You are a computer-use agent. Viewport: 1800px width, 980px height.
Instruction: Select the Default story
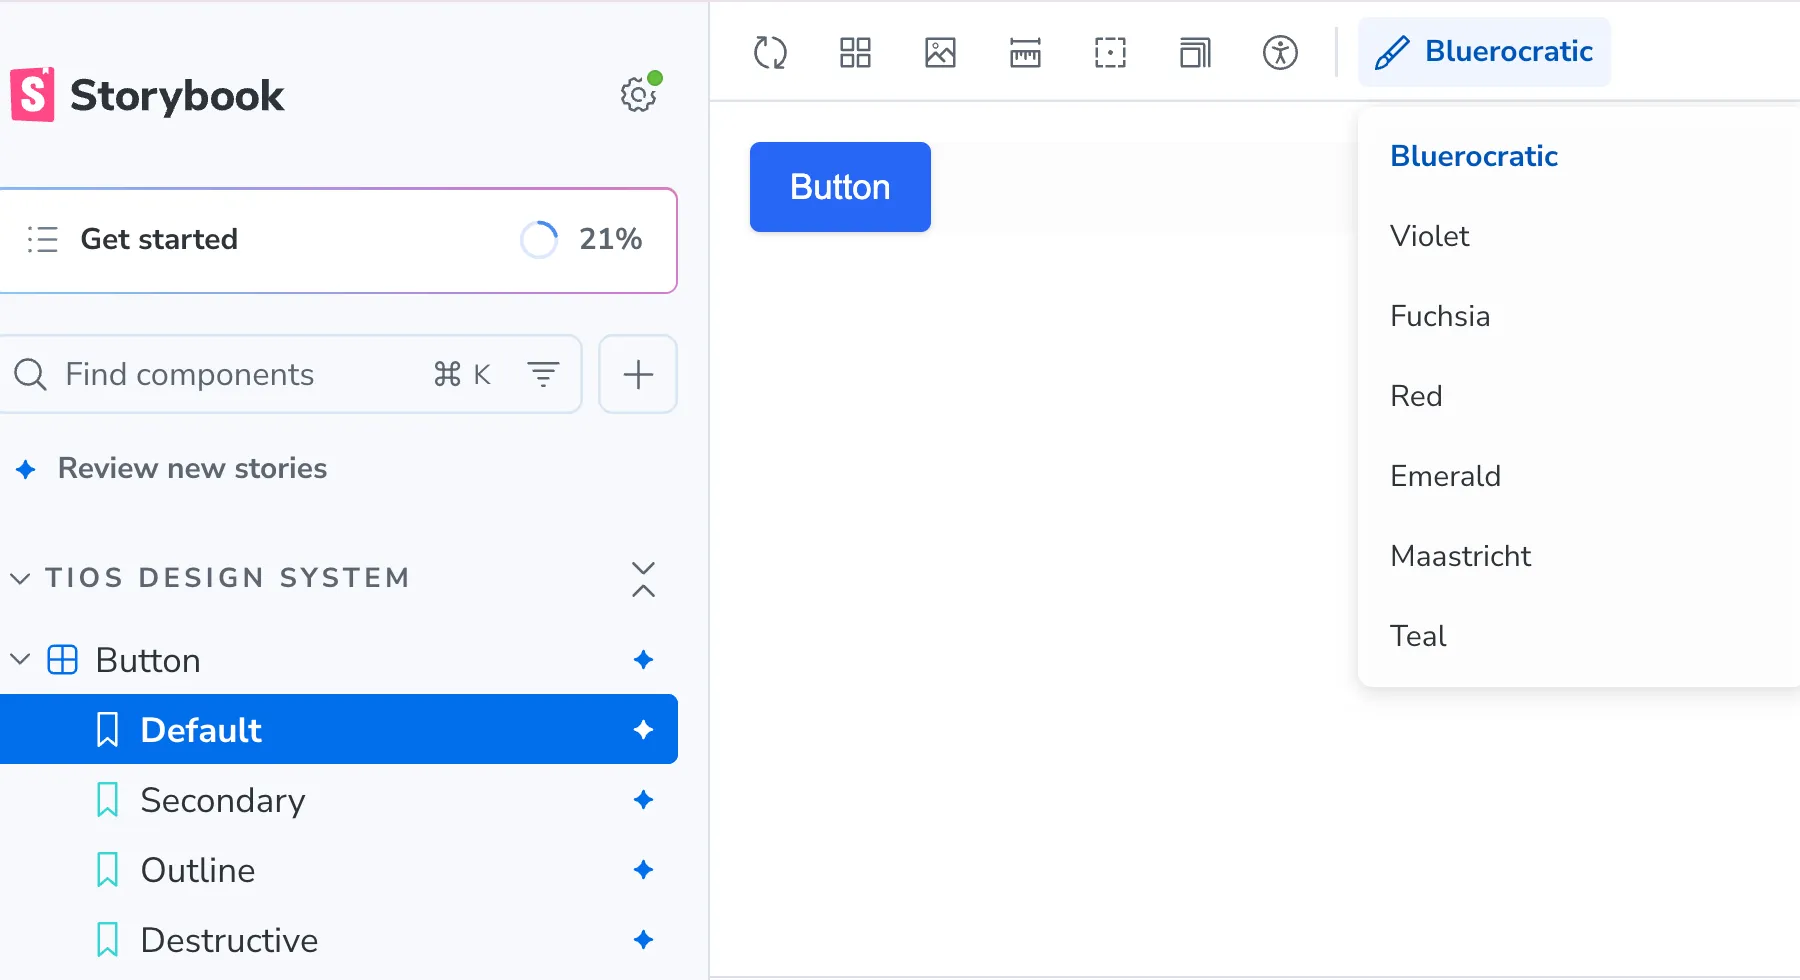click(338, 729)
